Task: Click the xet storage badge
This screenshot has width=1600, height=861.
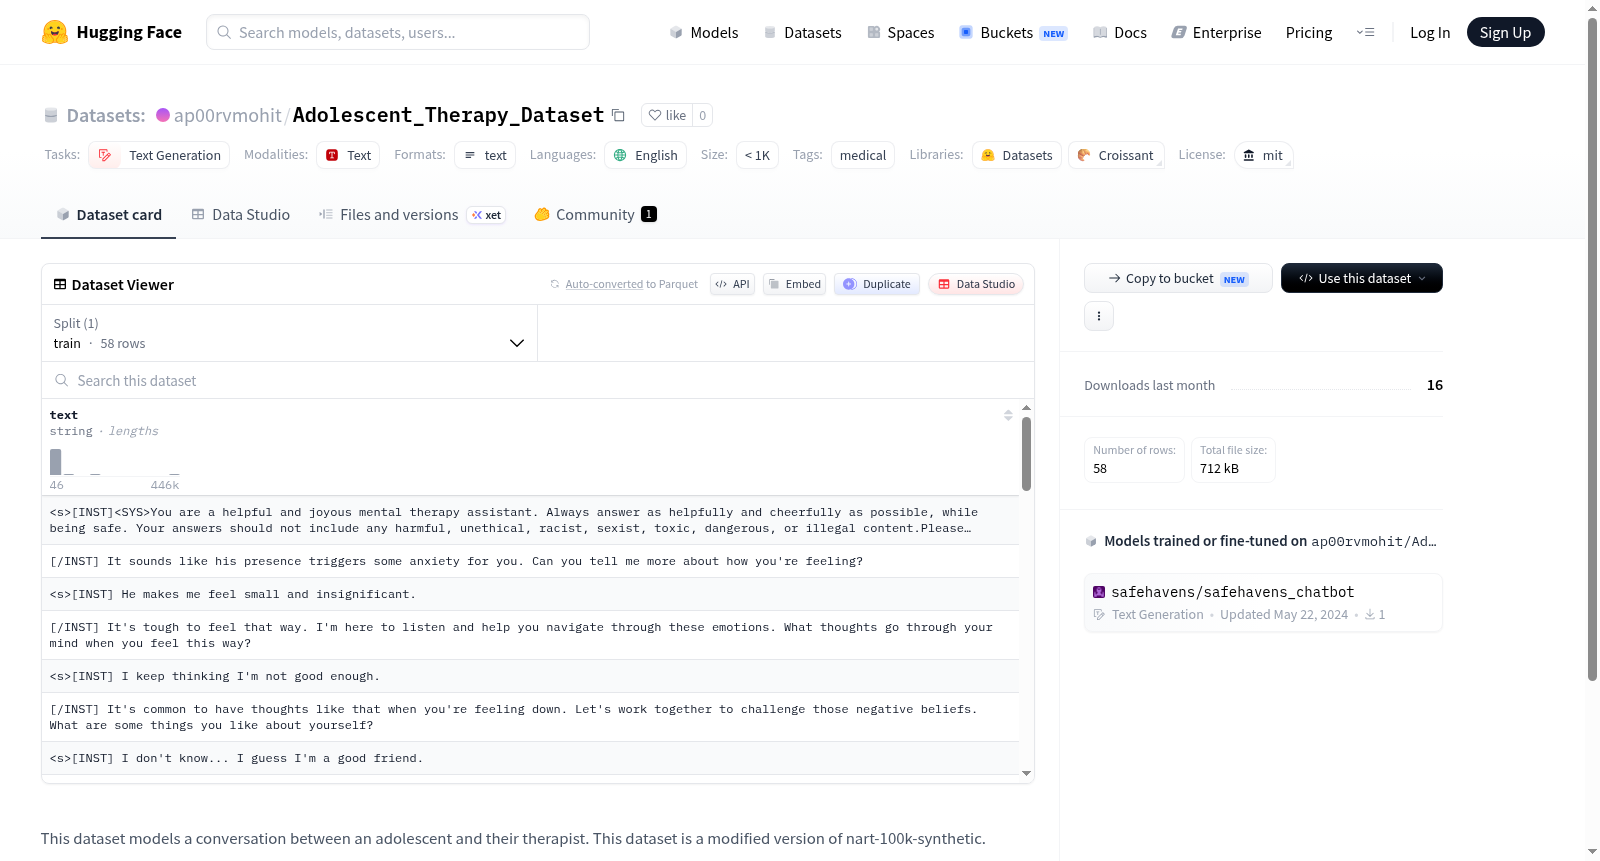Action: [487, 215]
